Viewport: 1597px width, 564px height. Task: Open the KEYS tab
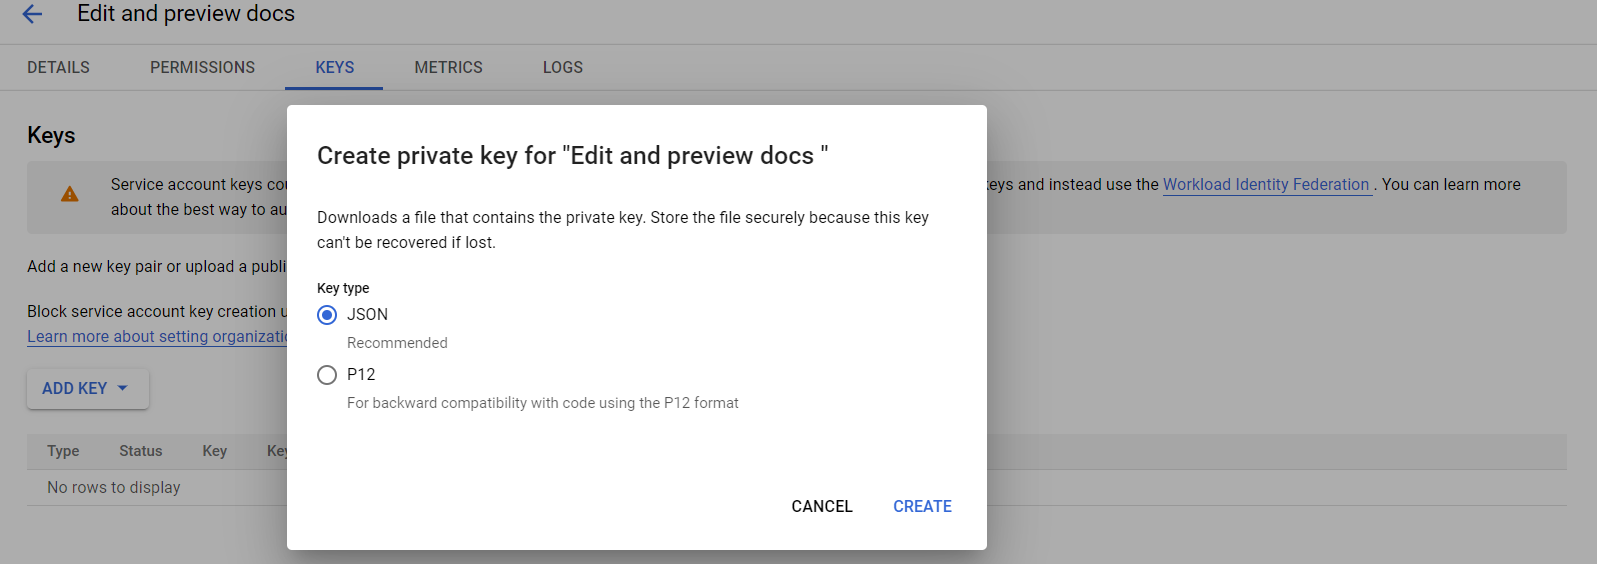[335, 67]
